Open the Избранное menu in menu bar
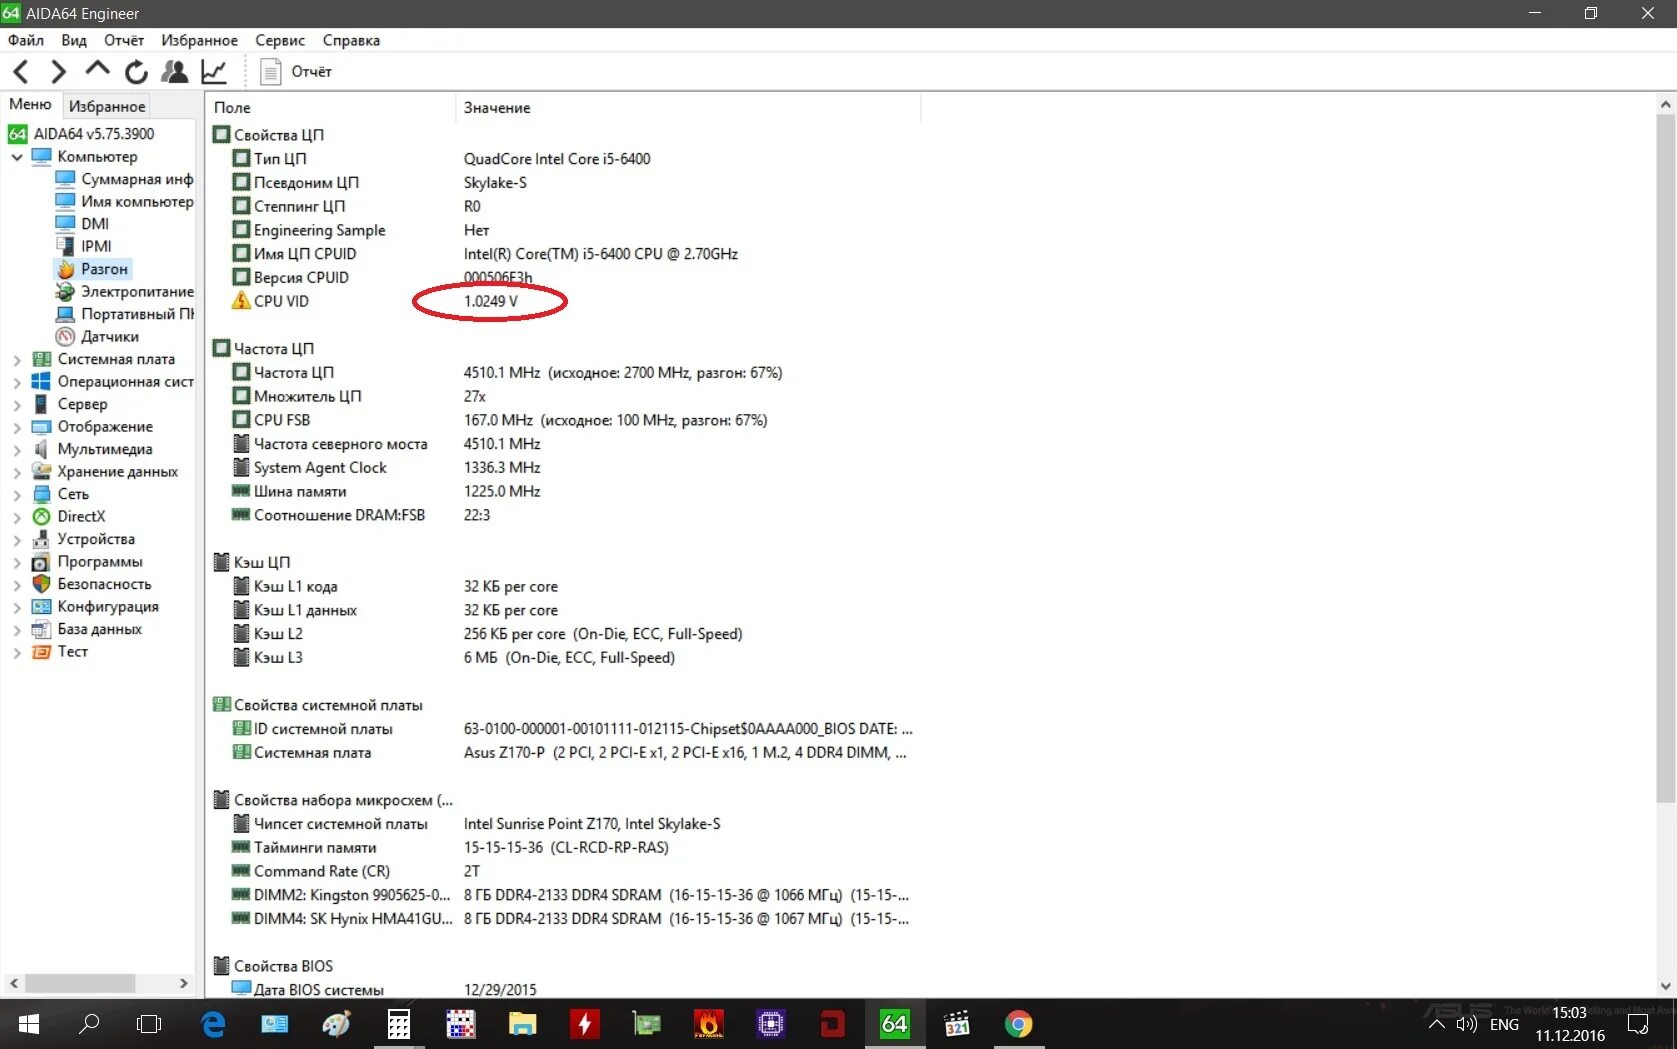This screenshot has width=1677, height=1049. (x=200, y=40)
